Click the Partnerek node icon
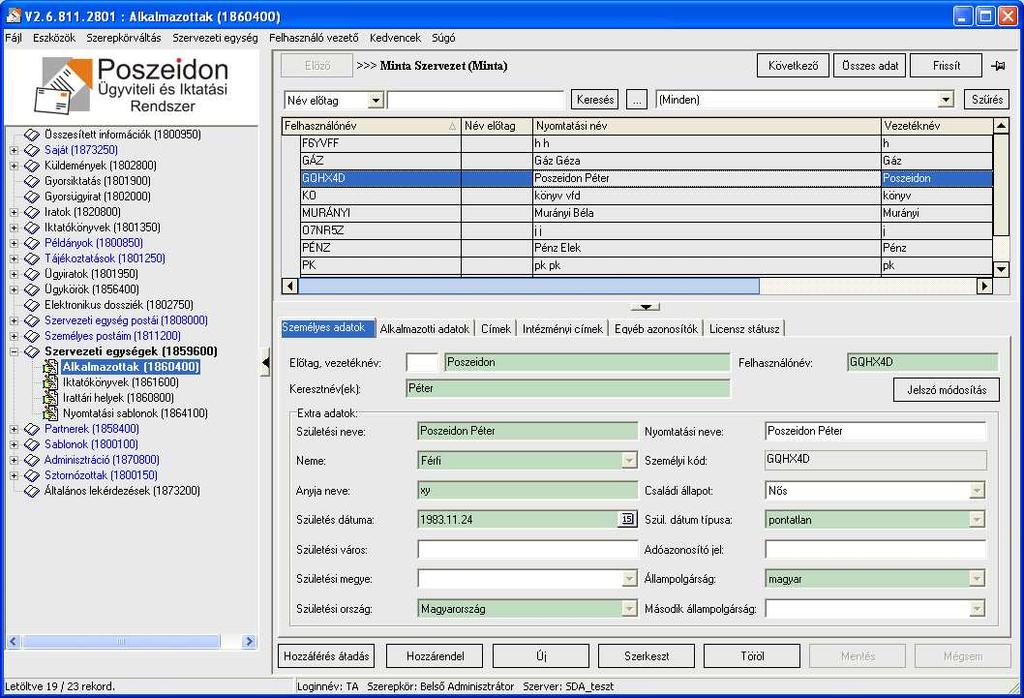Image resolution: width=1024 pixels, height=698 pixels. [31, 429]
